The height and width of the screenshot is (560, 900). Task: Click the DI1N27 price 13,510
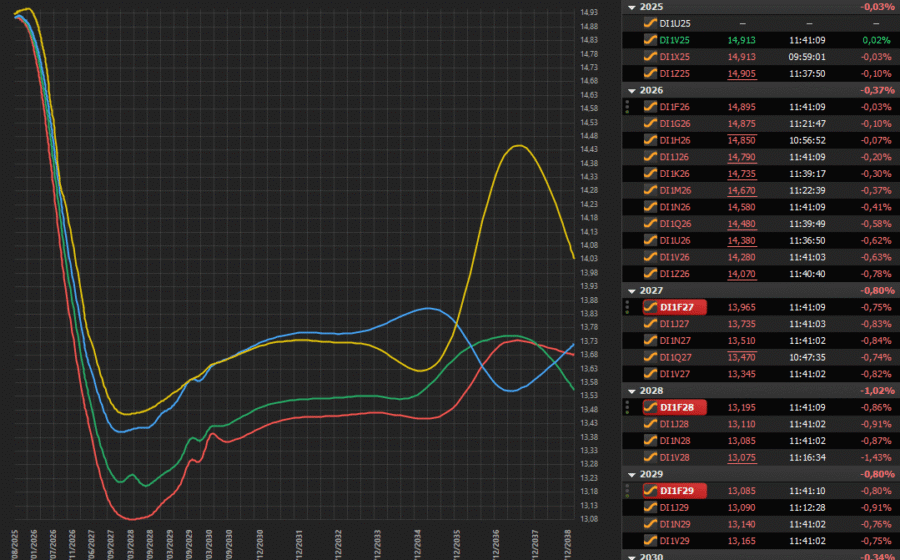(x=742, y=340)
